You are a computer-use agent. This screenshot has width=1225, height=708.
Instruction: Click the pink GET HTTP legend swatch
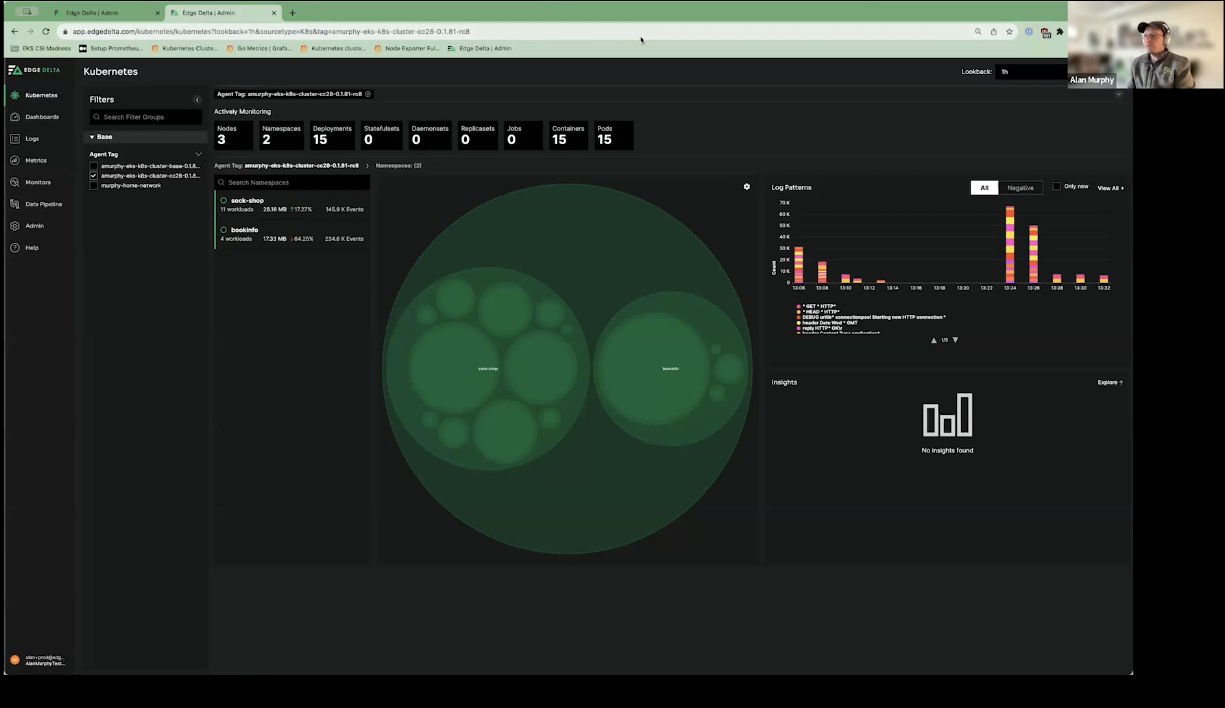point(798,305)
